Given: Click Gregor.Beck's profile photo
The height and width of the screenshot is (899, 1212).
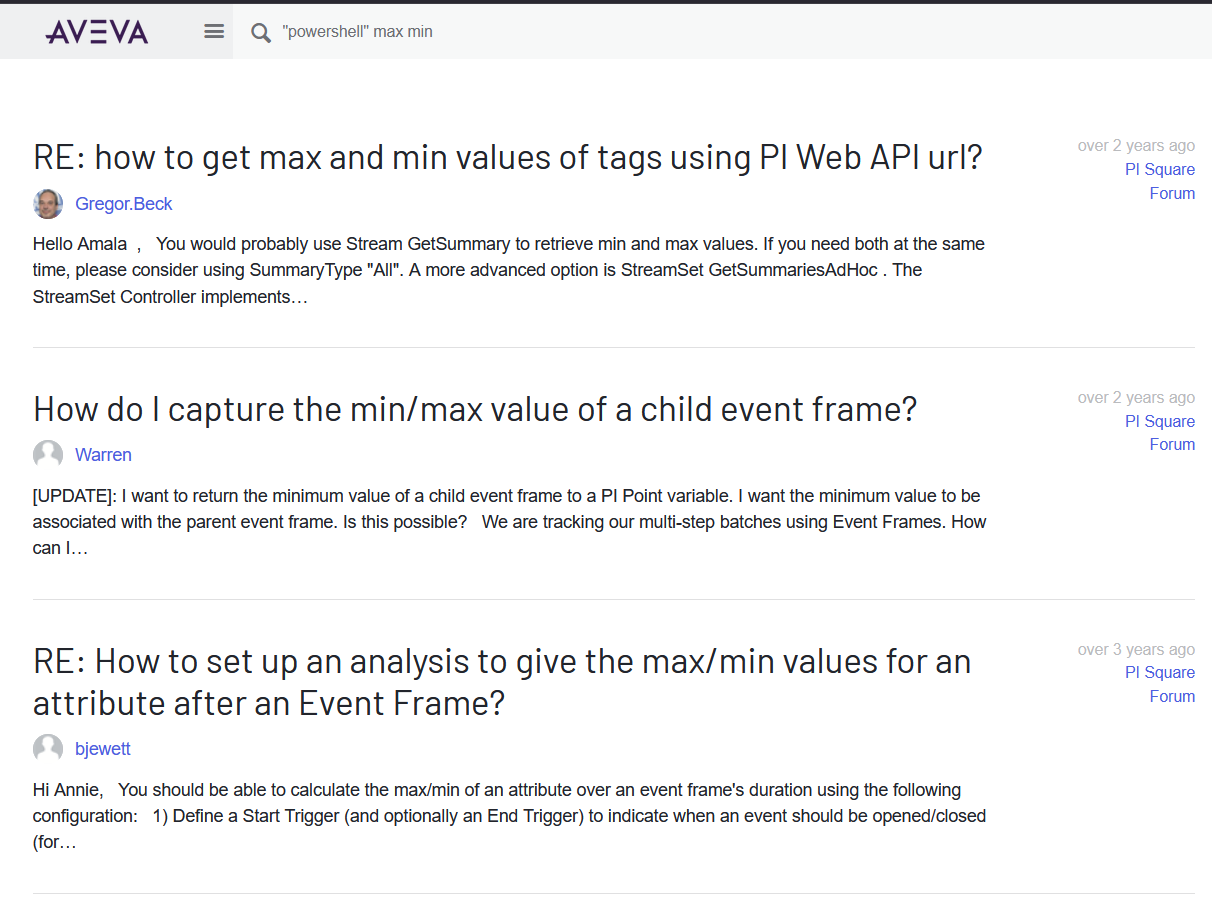Looking at the screenshot, I should coord(48,204).
